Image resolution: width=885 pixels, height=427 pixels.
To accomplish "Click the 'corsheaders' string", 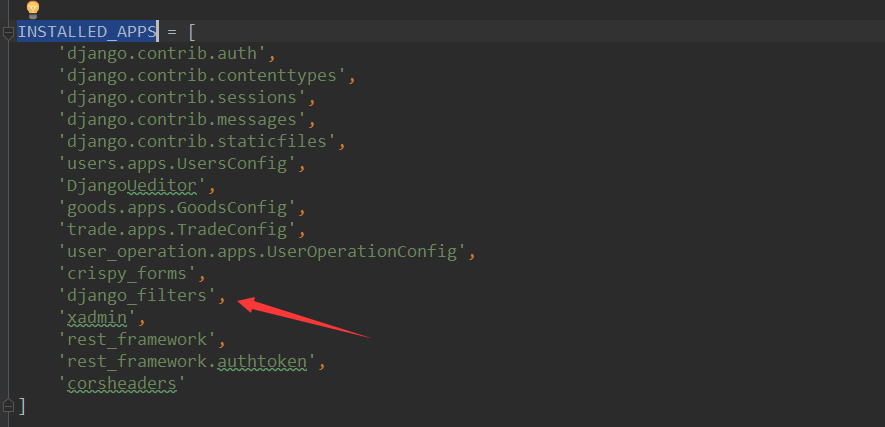I will (x=122, y=384).
